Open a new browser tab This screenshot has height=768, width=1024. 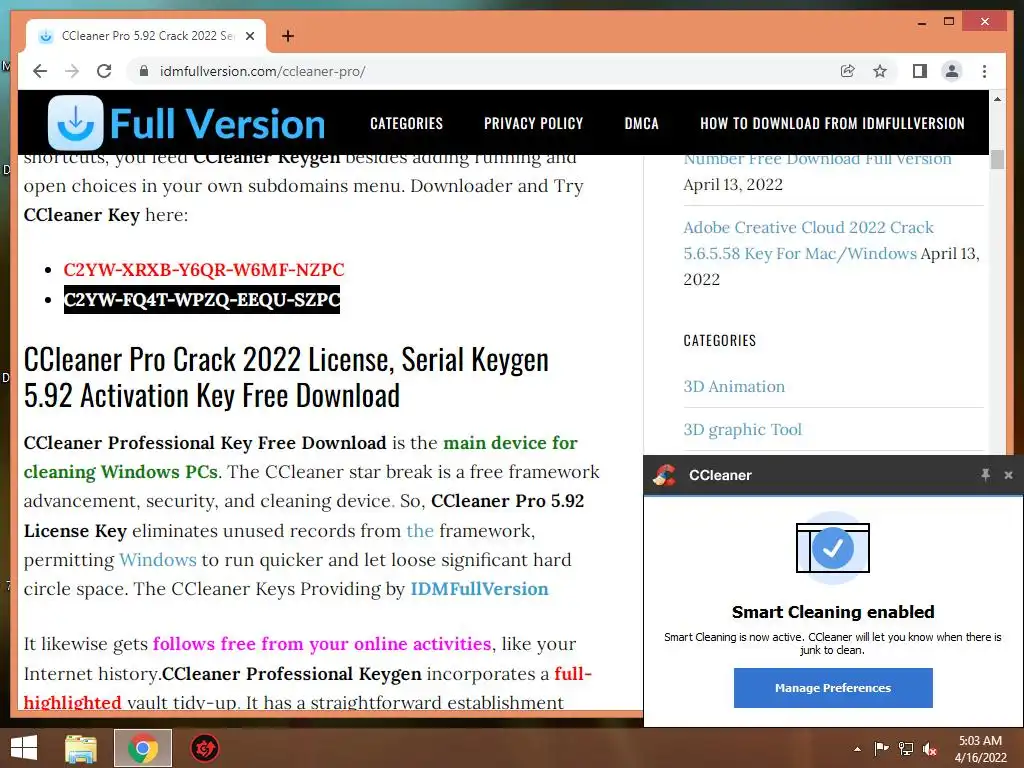click(x=288, y=36)
